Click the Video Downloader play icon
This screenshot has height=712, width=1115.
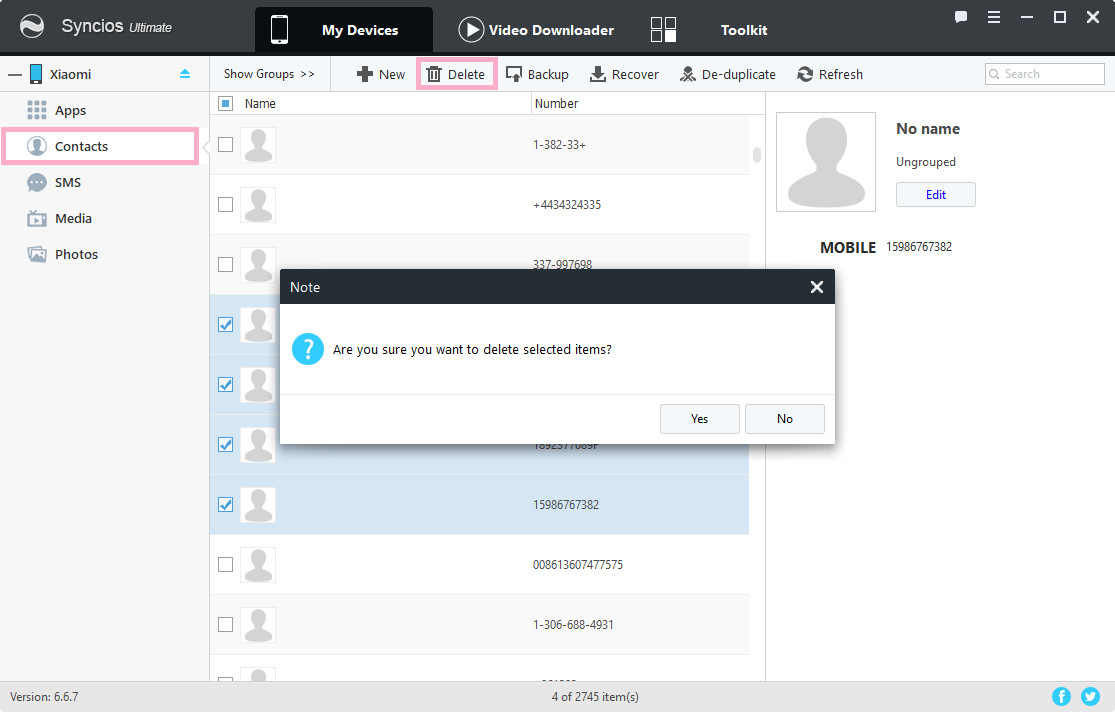(x=471, y=30)
